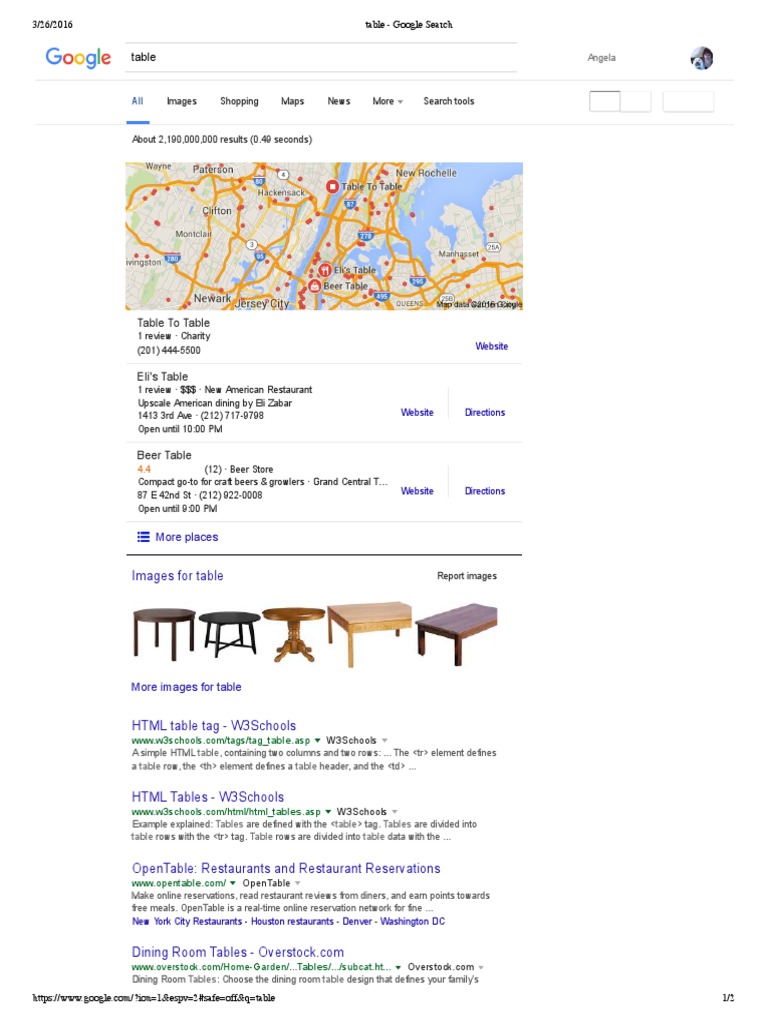
Task: Expand the green arrow beside the overstock.com URL
Action: 398,967
